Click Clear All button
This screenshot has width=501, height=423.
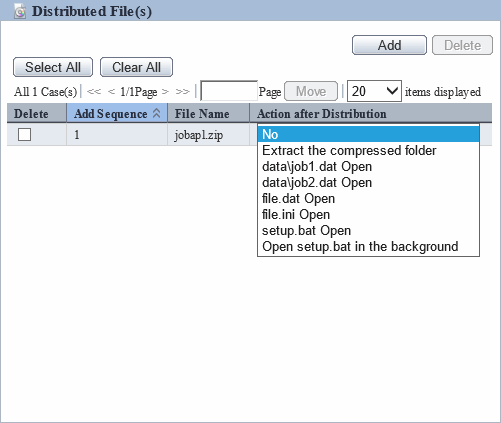[136, 67]
